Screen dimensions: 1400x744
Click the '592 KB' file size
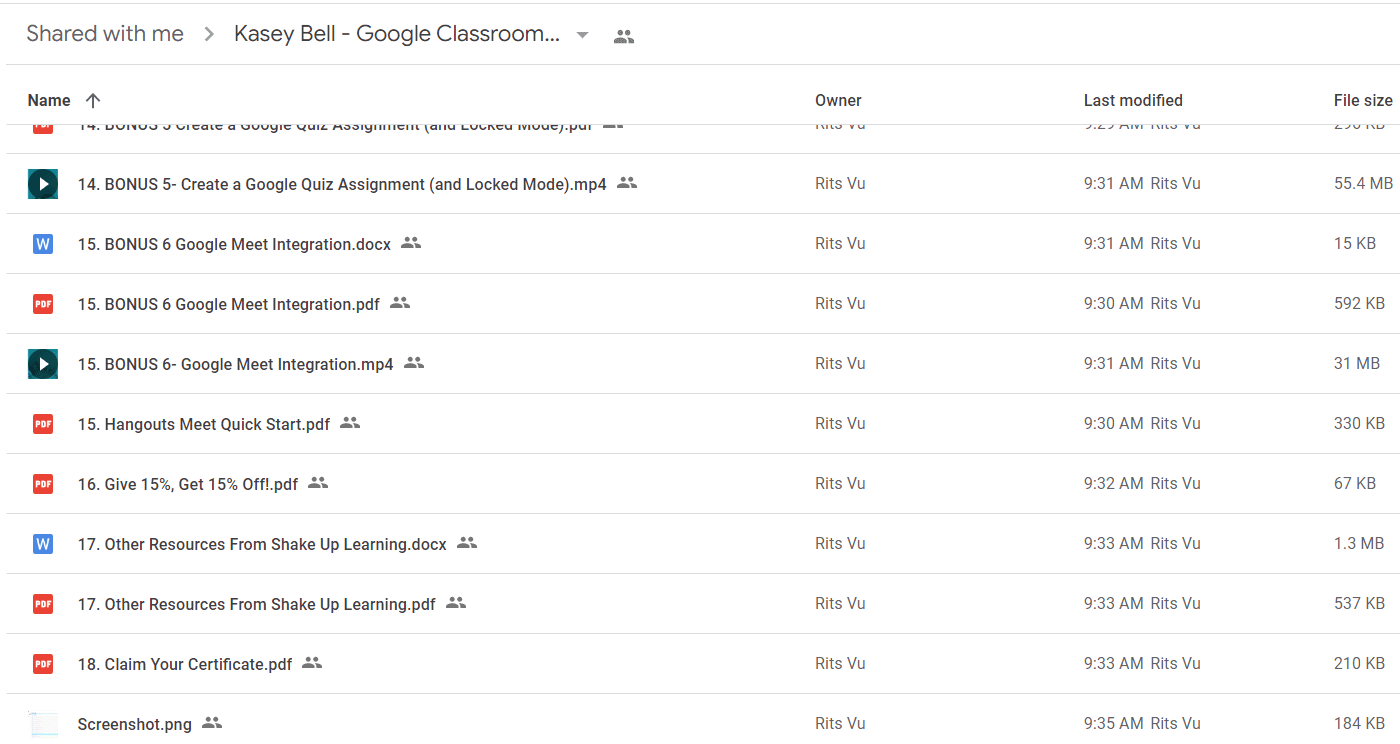[x=1359, y=304]
